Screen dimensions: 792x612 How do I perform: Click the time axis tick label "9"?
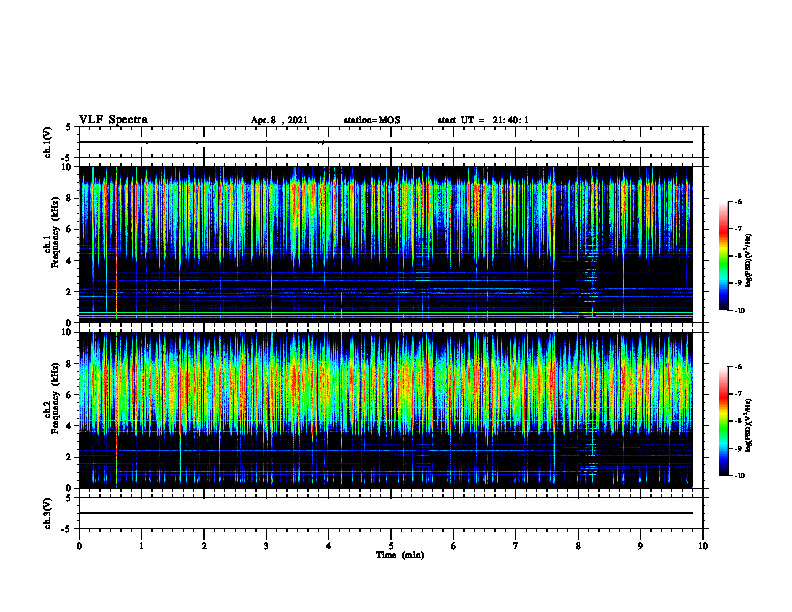[x=640, y=546]
